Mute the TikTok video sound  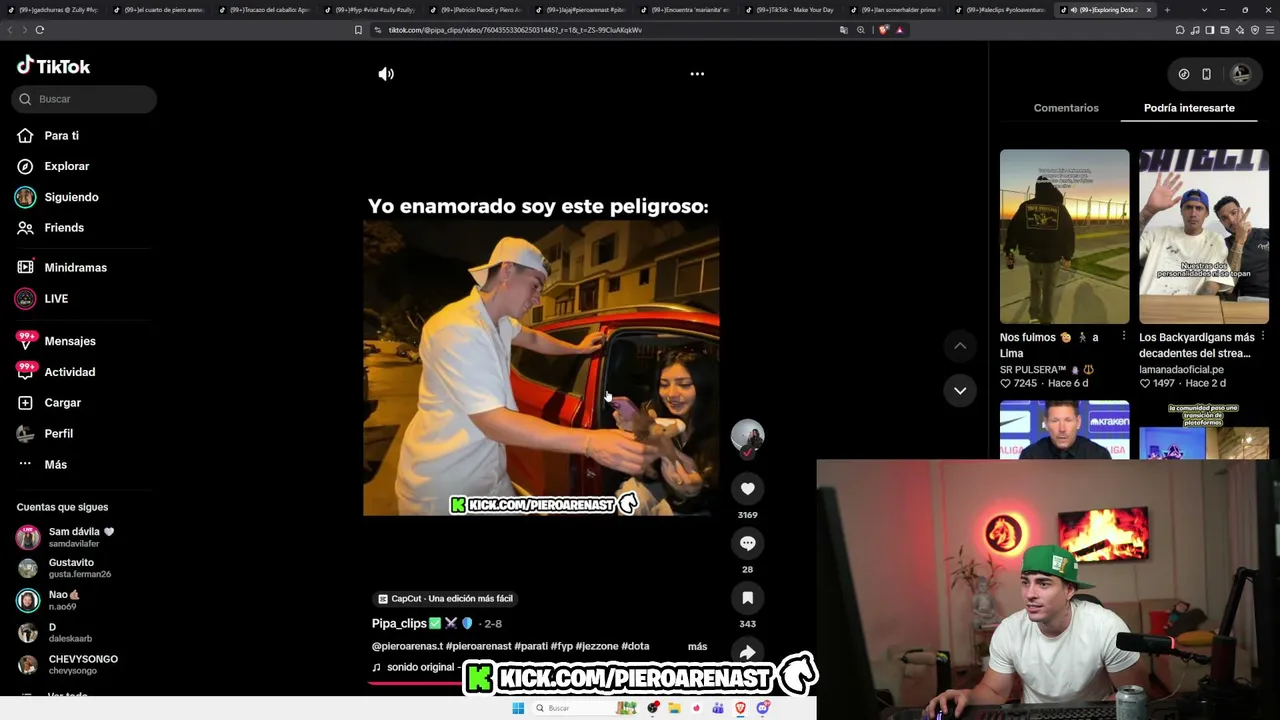click(x=386, y=74)
